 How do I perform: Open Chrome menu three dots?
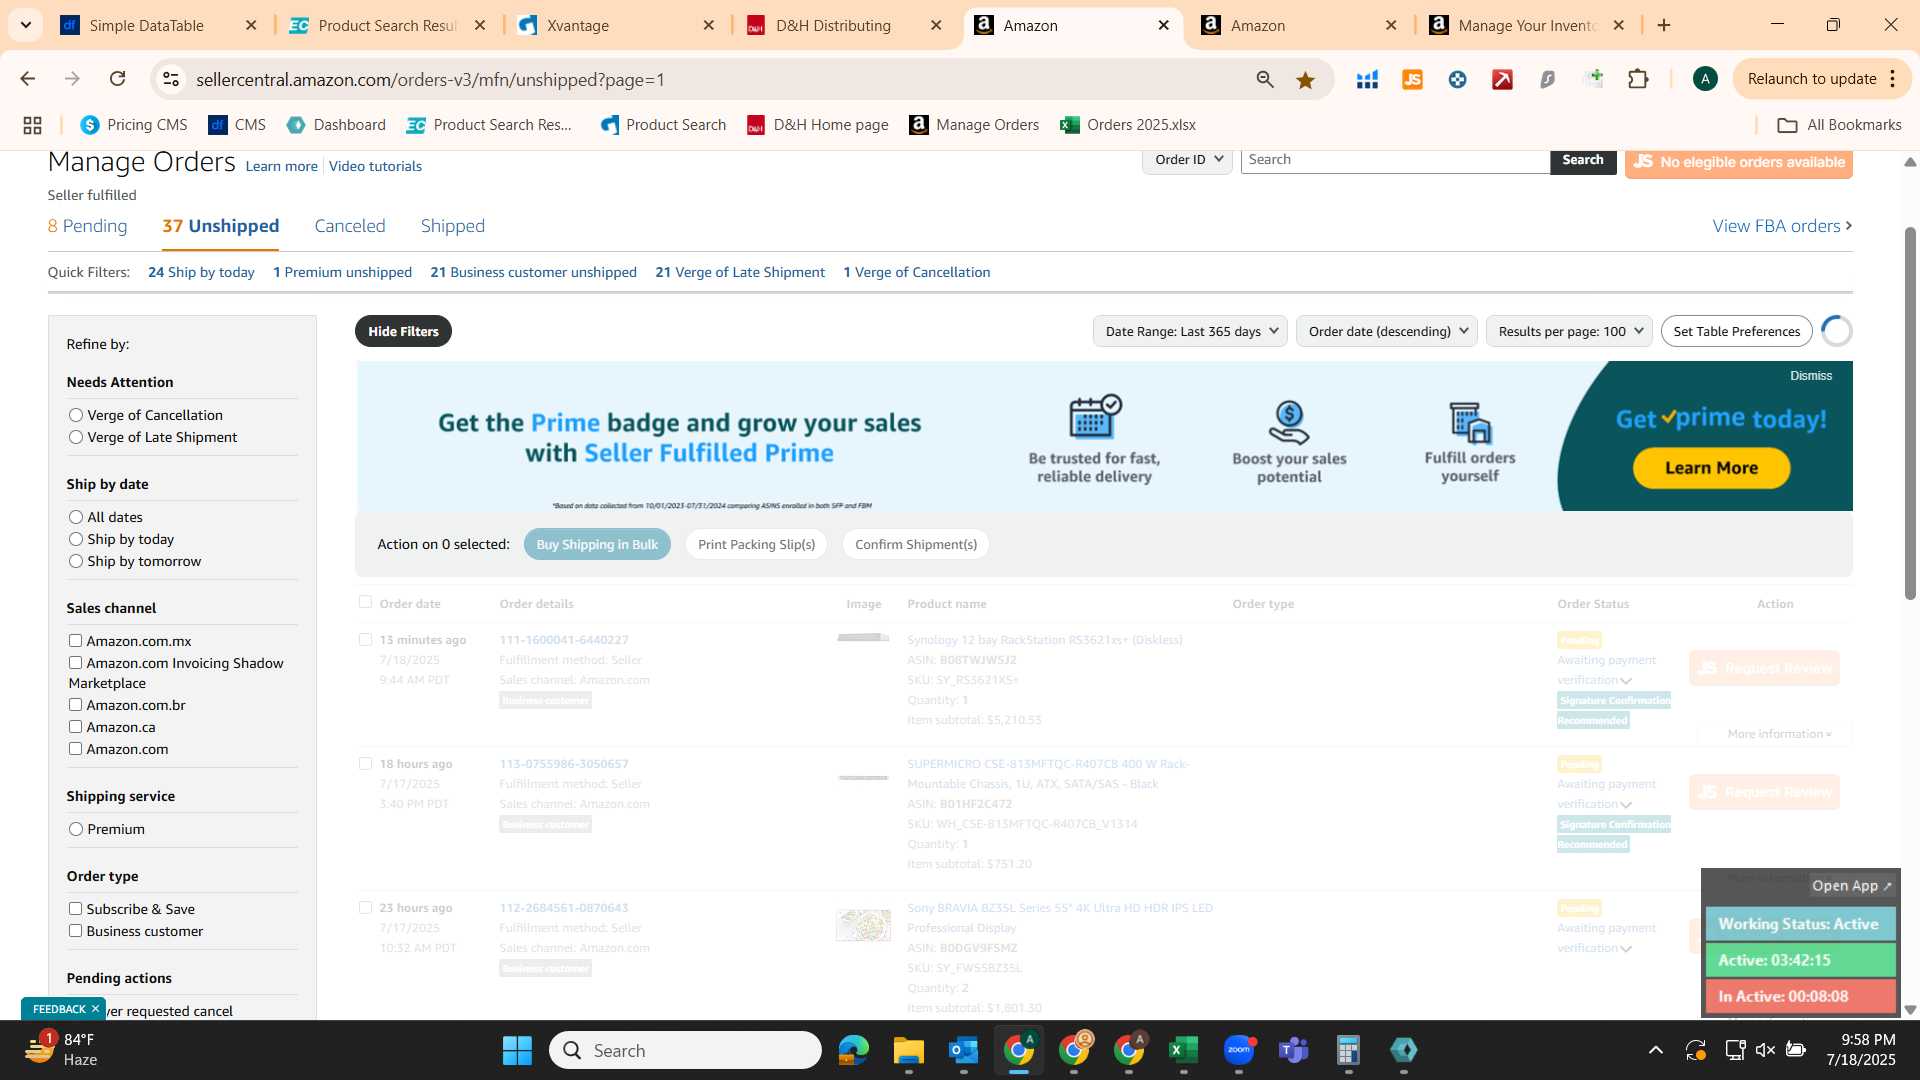(x=1892, y=79)
